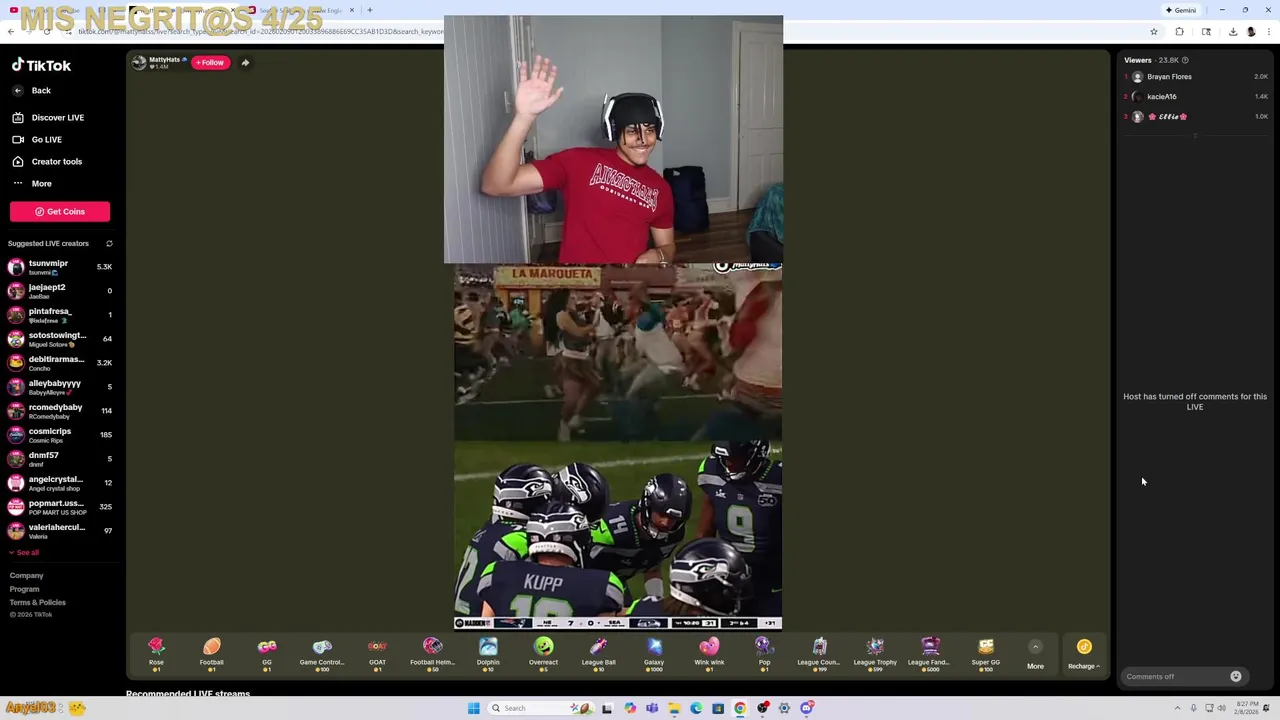
Task: Show hidden system tray icons
Action: click(1177, 708)
